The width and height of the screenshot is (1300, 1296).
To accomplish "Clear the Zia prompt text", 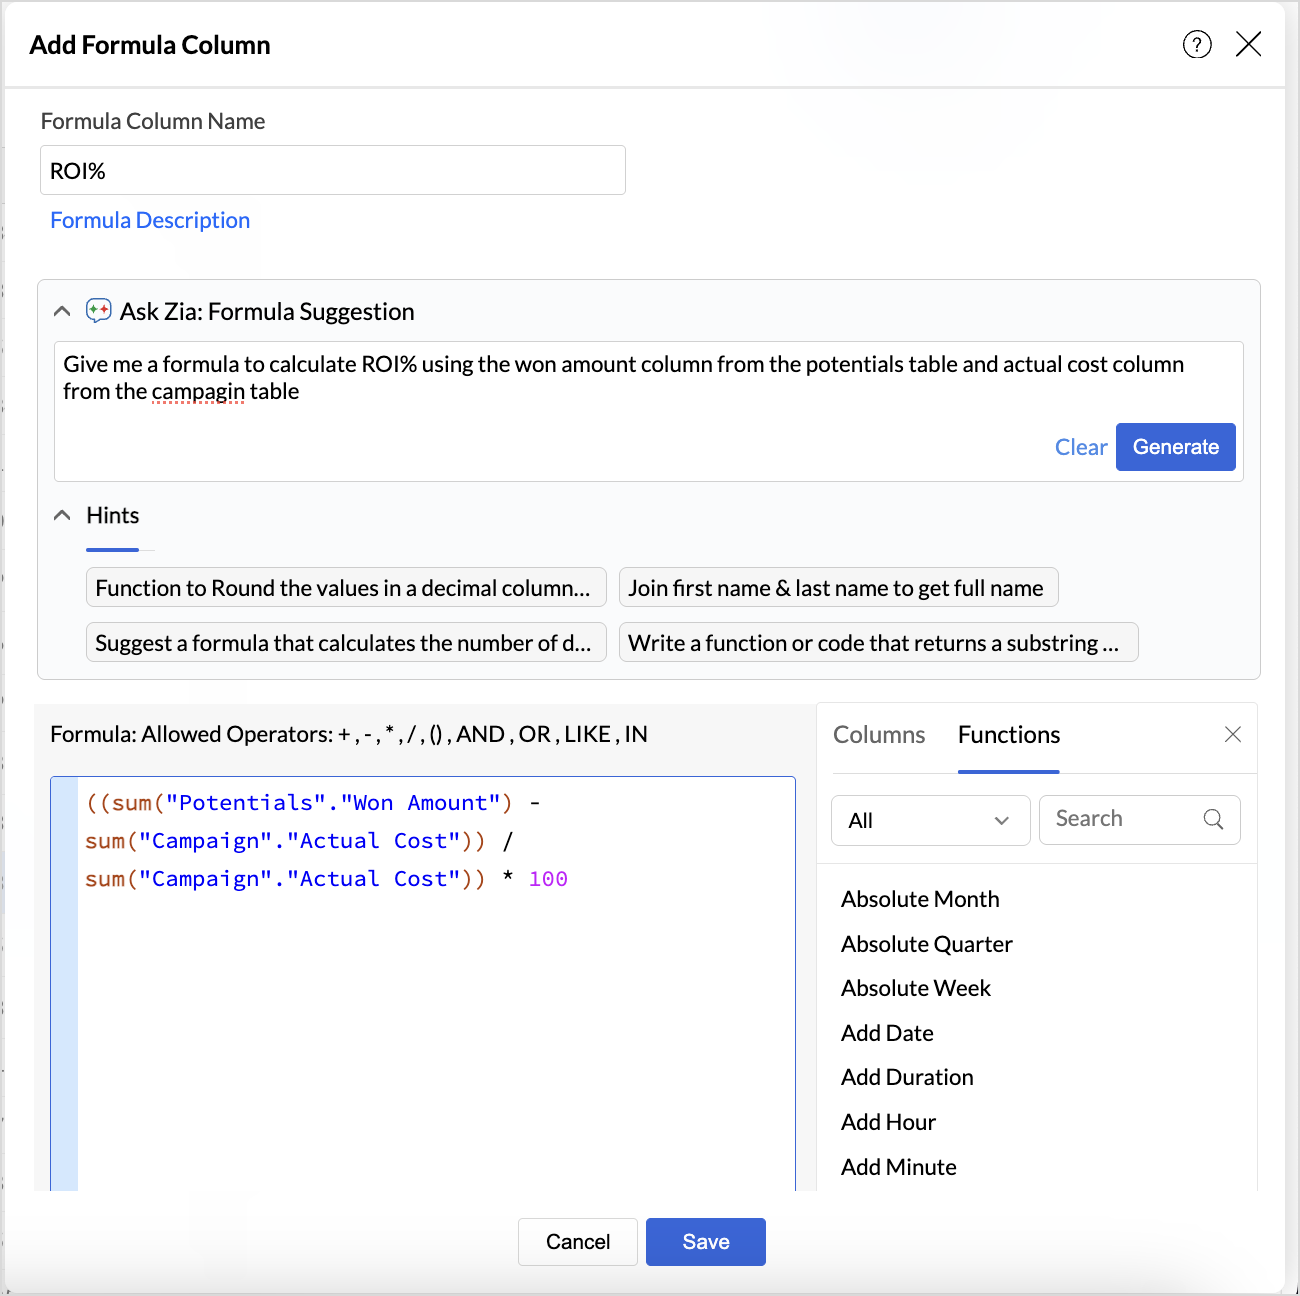I will click(x=1080, y=447).
